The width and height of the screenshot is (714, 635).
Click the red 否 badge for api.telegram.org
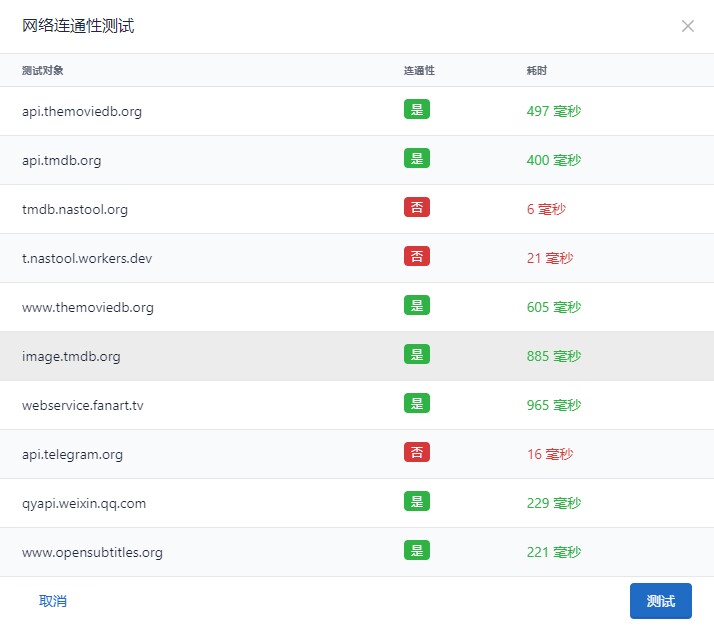[417, 452]
